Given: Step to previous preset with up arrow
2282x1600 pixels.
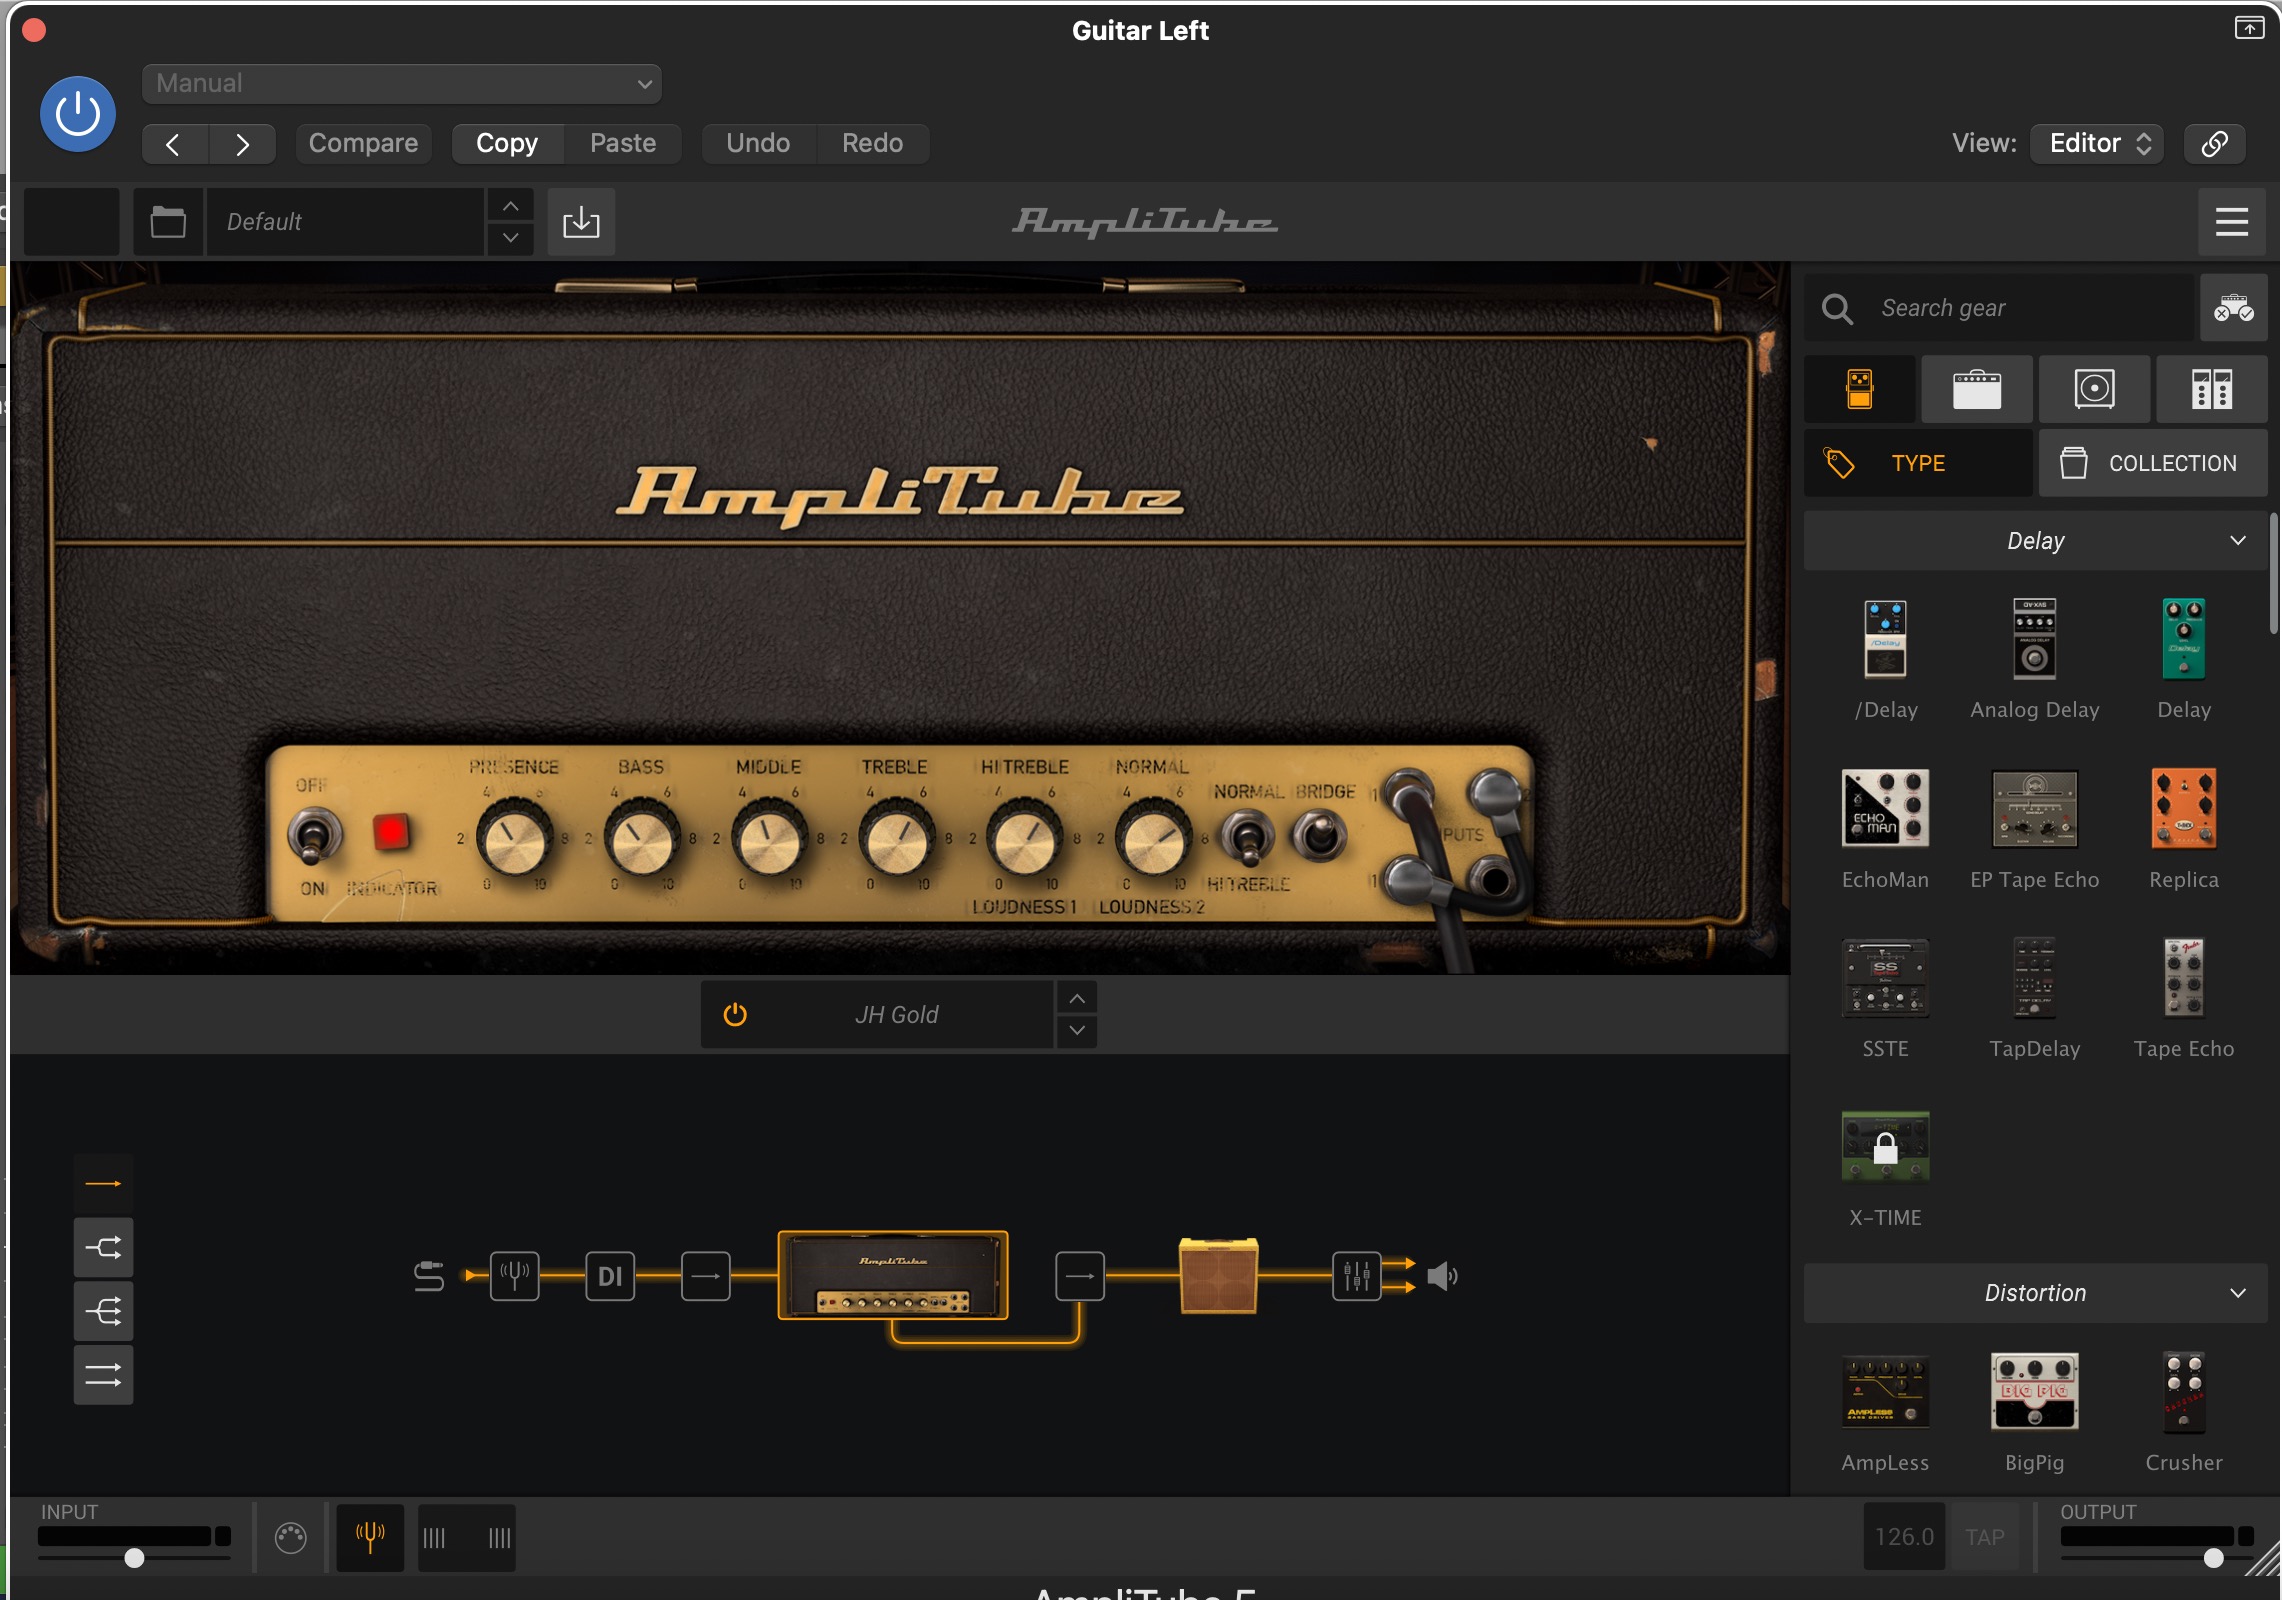Looking at the screenshot, I should 510,206.
